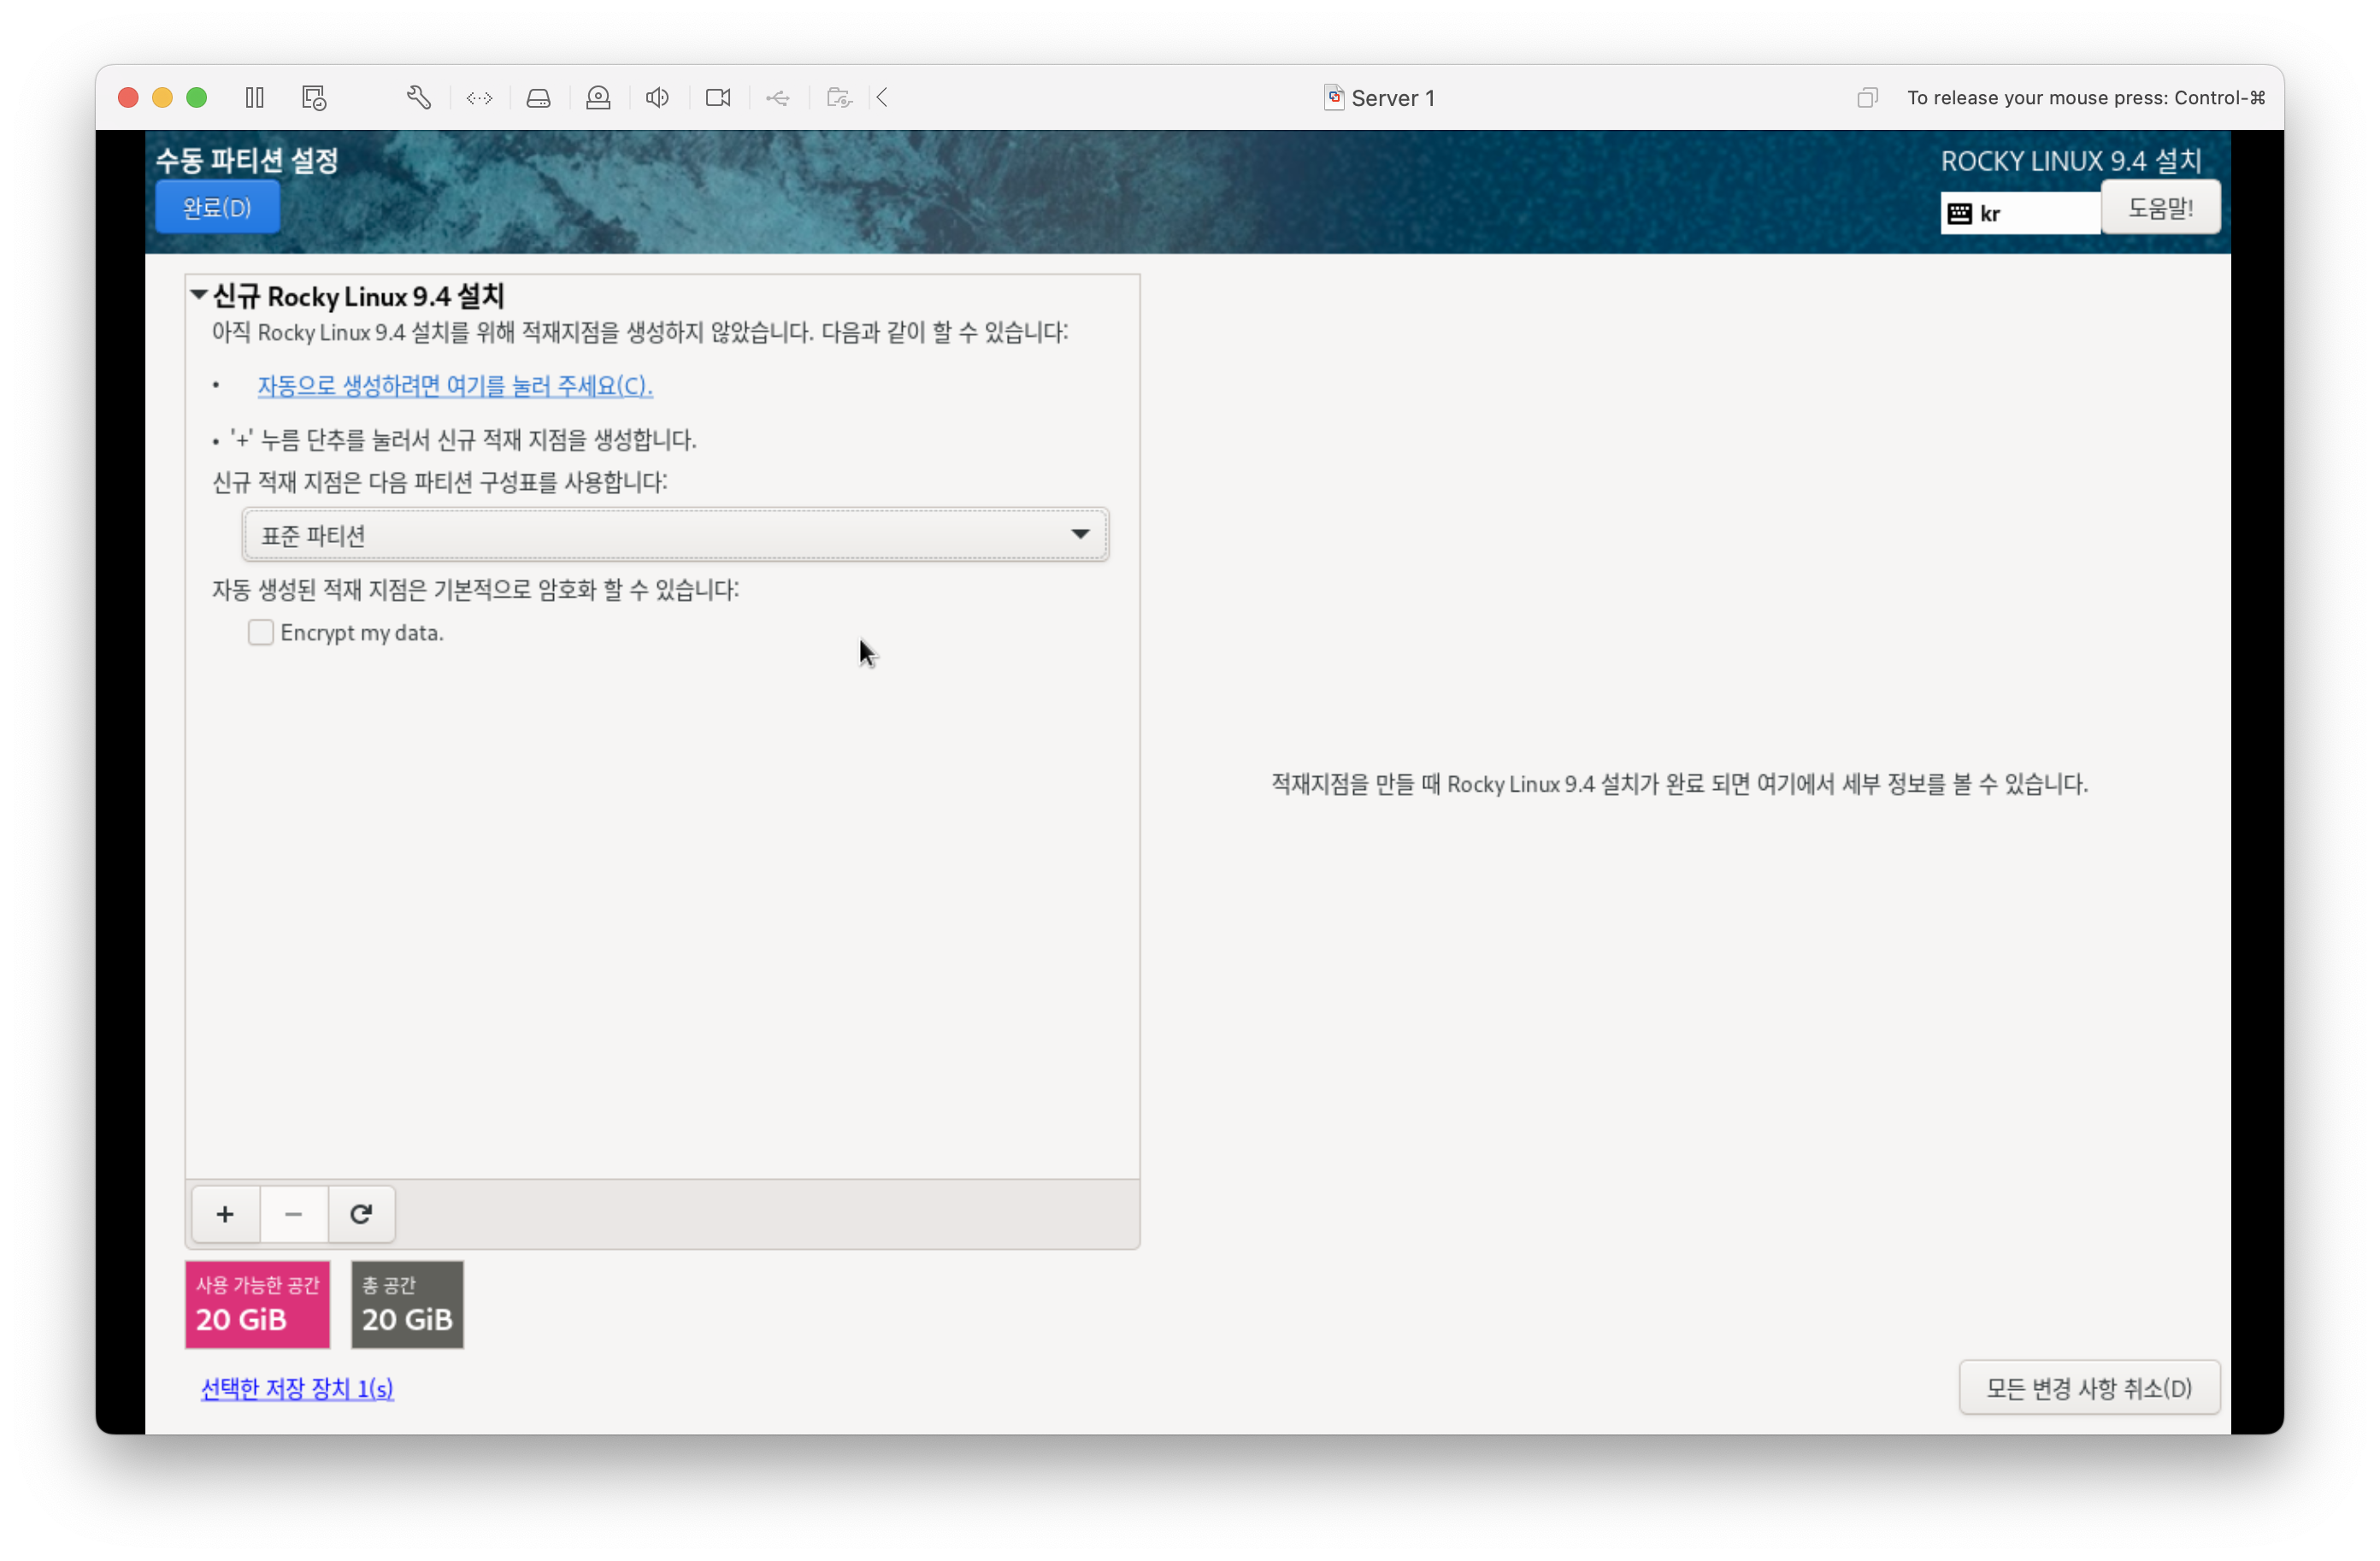Add a new mount point with plus button
Screen dimensions: 2380x1561
click(225, 1214)
